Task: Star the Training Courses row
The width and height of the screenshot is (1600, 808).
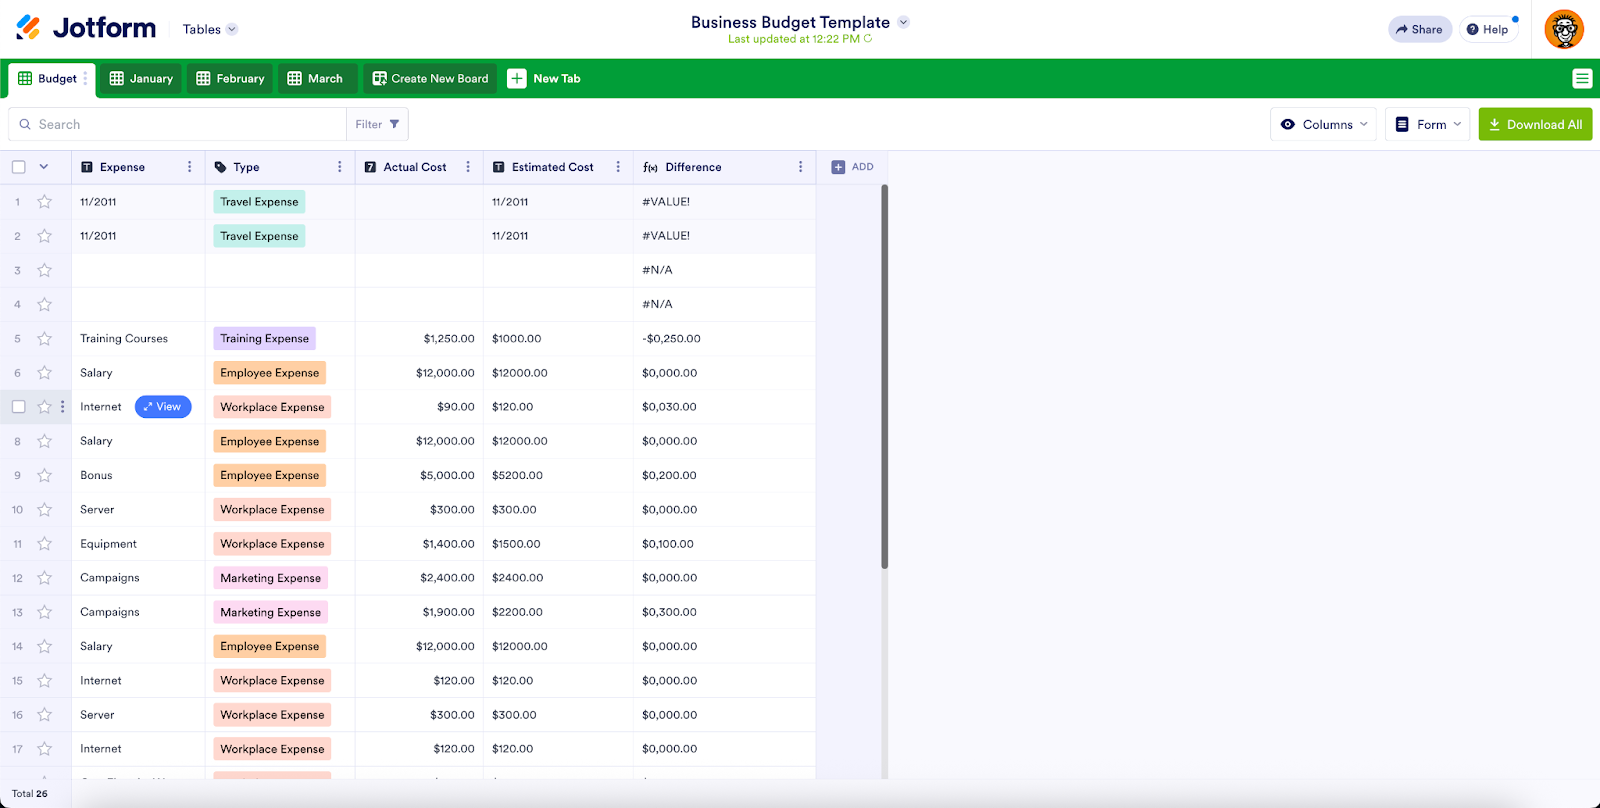Action: click(44, 339)
